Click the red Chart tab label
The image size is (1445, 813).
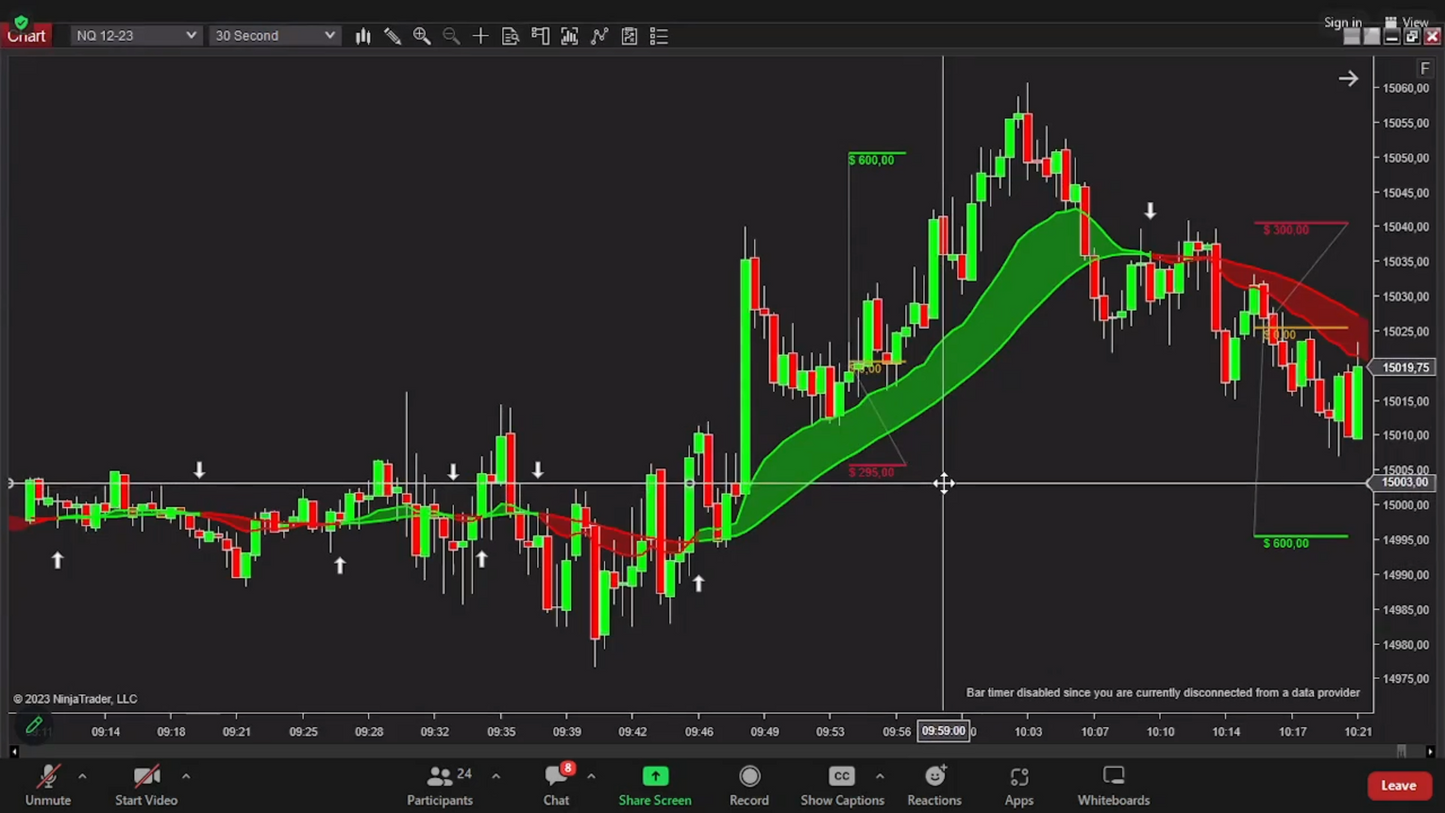(26, 36)
